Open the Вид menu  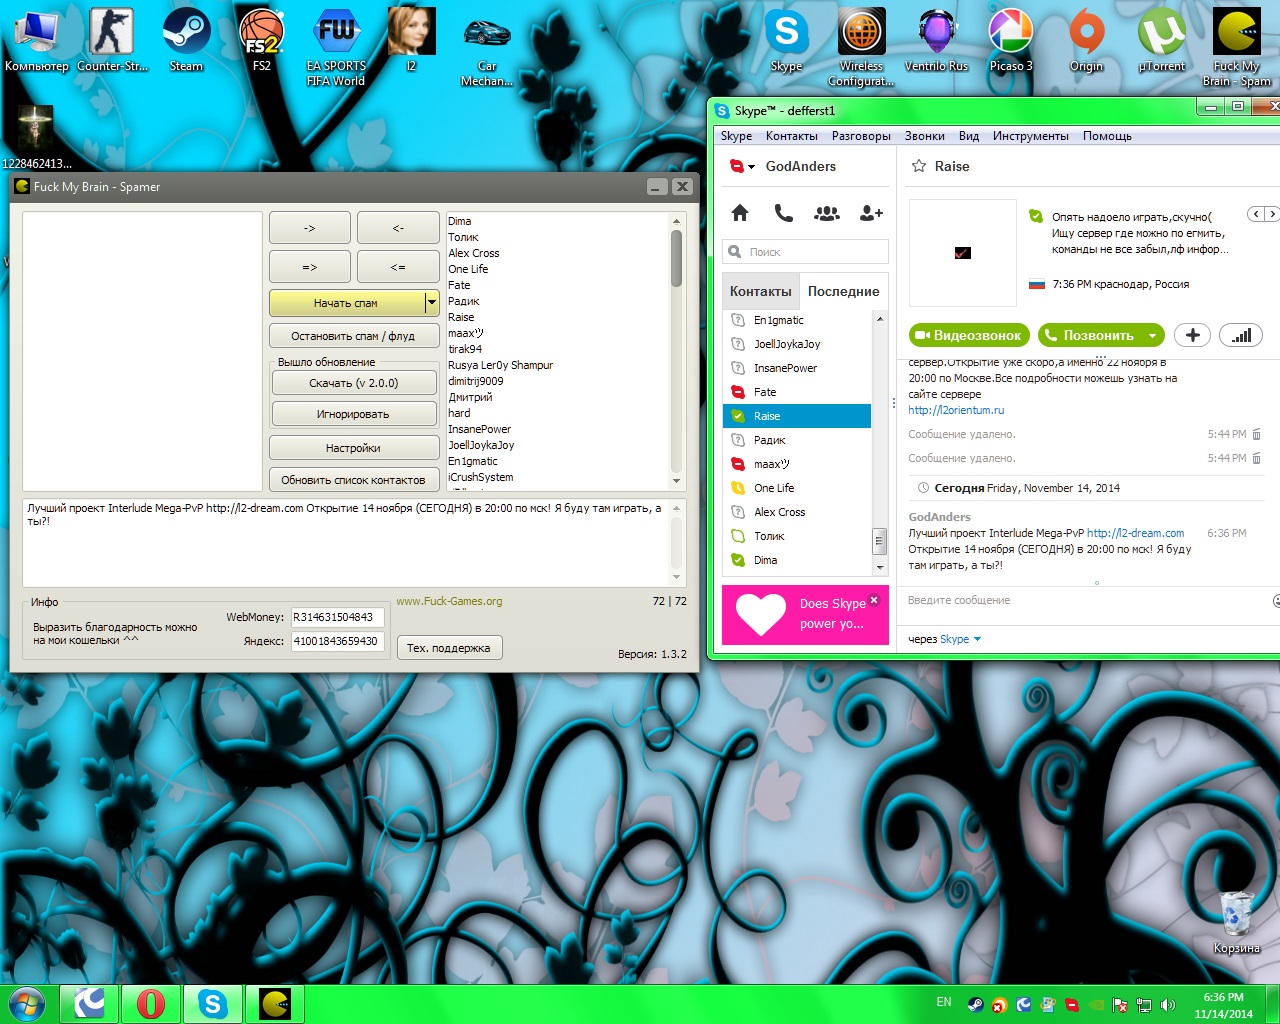click(969, 136)
